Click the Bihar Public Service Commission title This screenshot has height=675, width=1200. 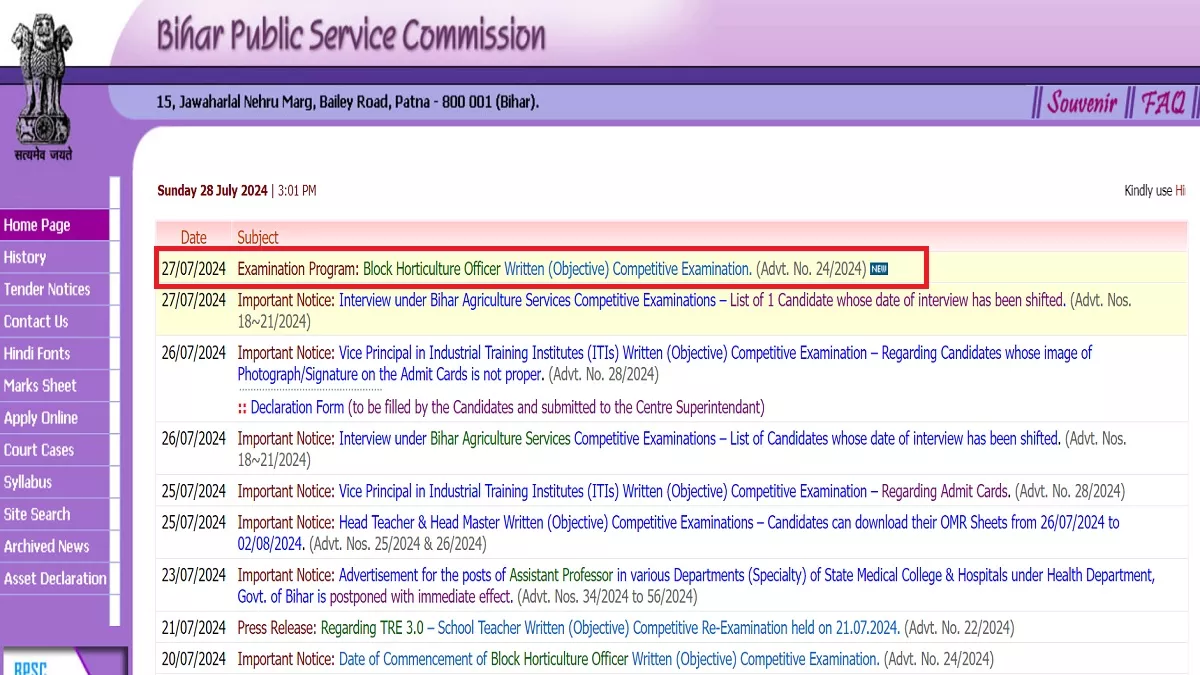click(351, 36)
